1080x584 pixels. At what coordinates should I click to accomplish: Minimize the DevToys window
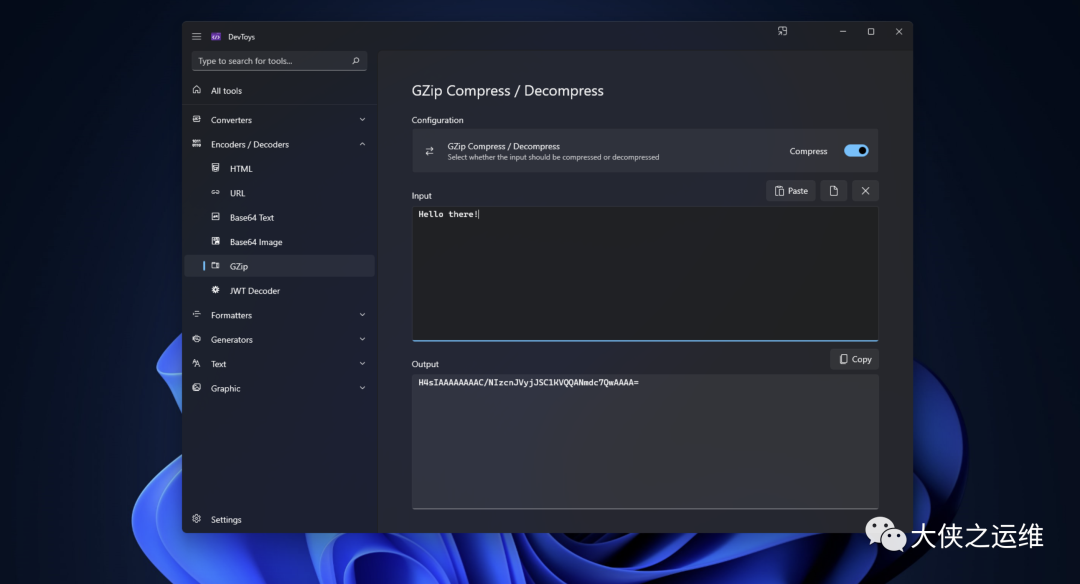coord(842,32)
